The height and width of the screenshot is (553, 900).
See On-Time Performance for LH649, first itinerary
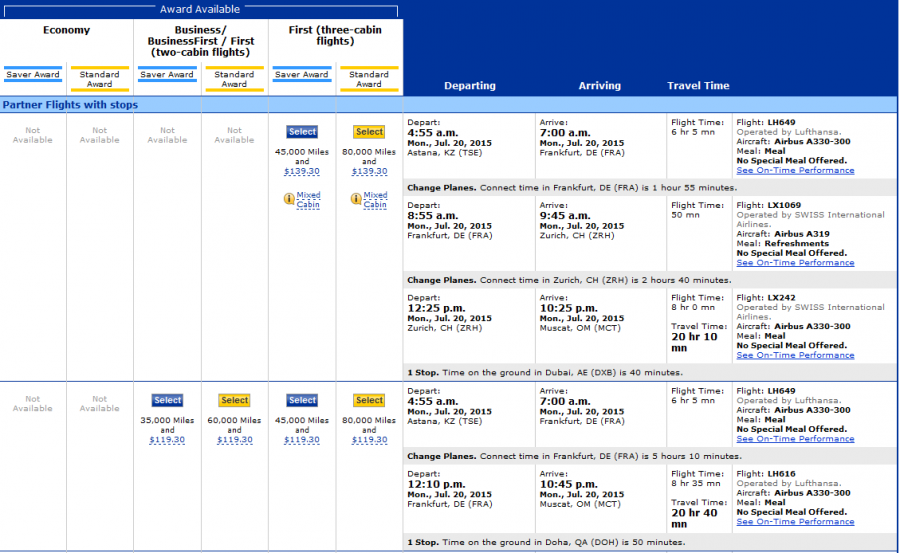coord(795,171)
